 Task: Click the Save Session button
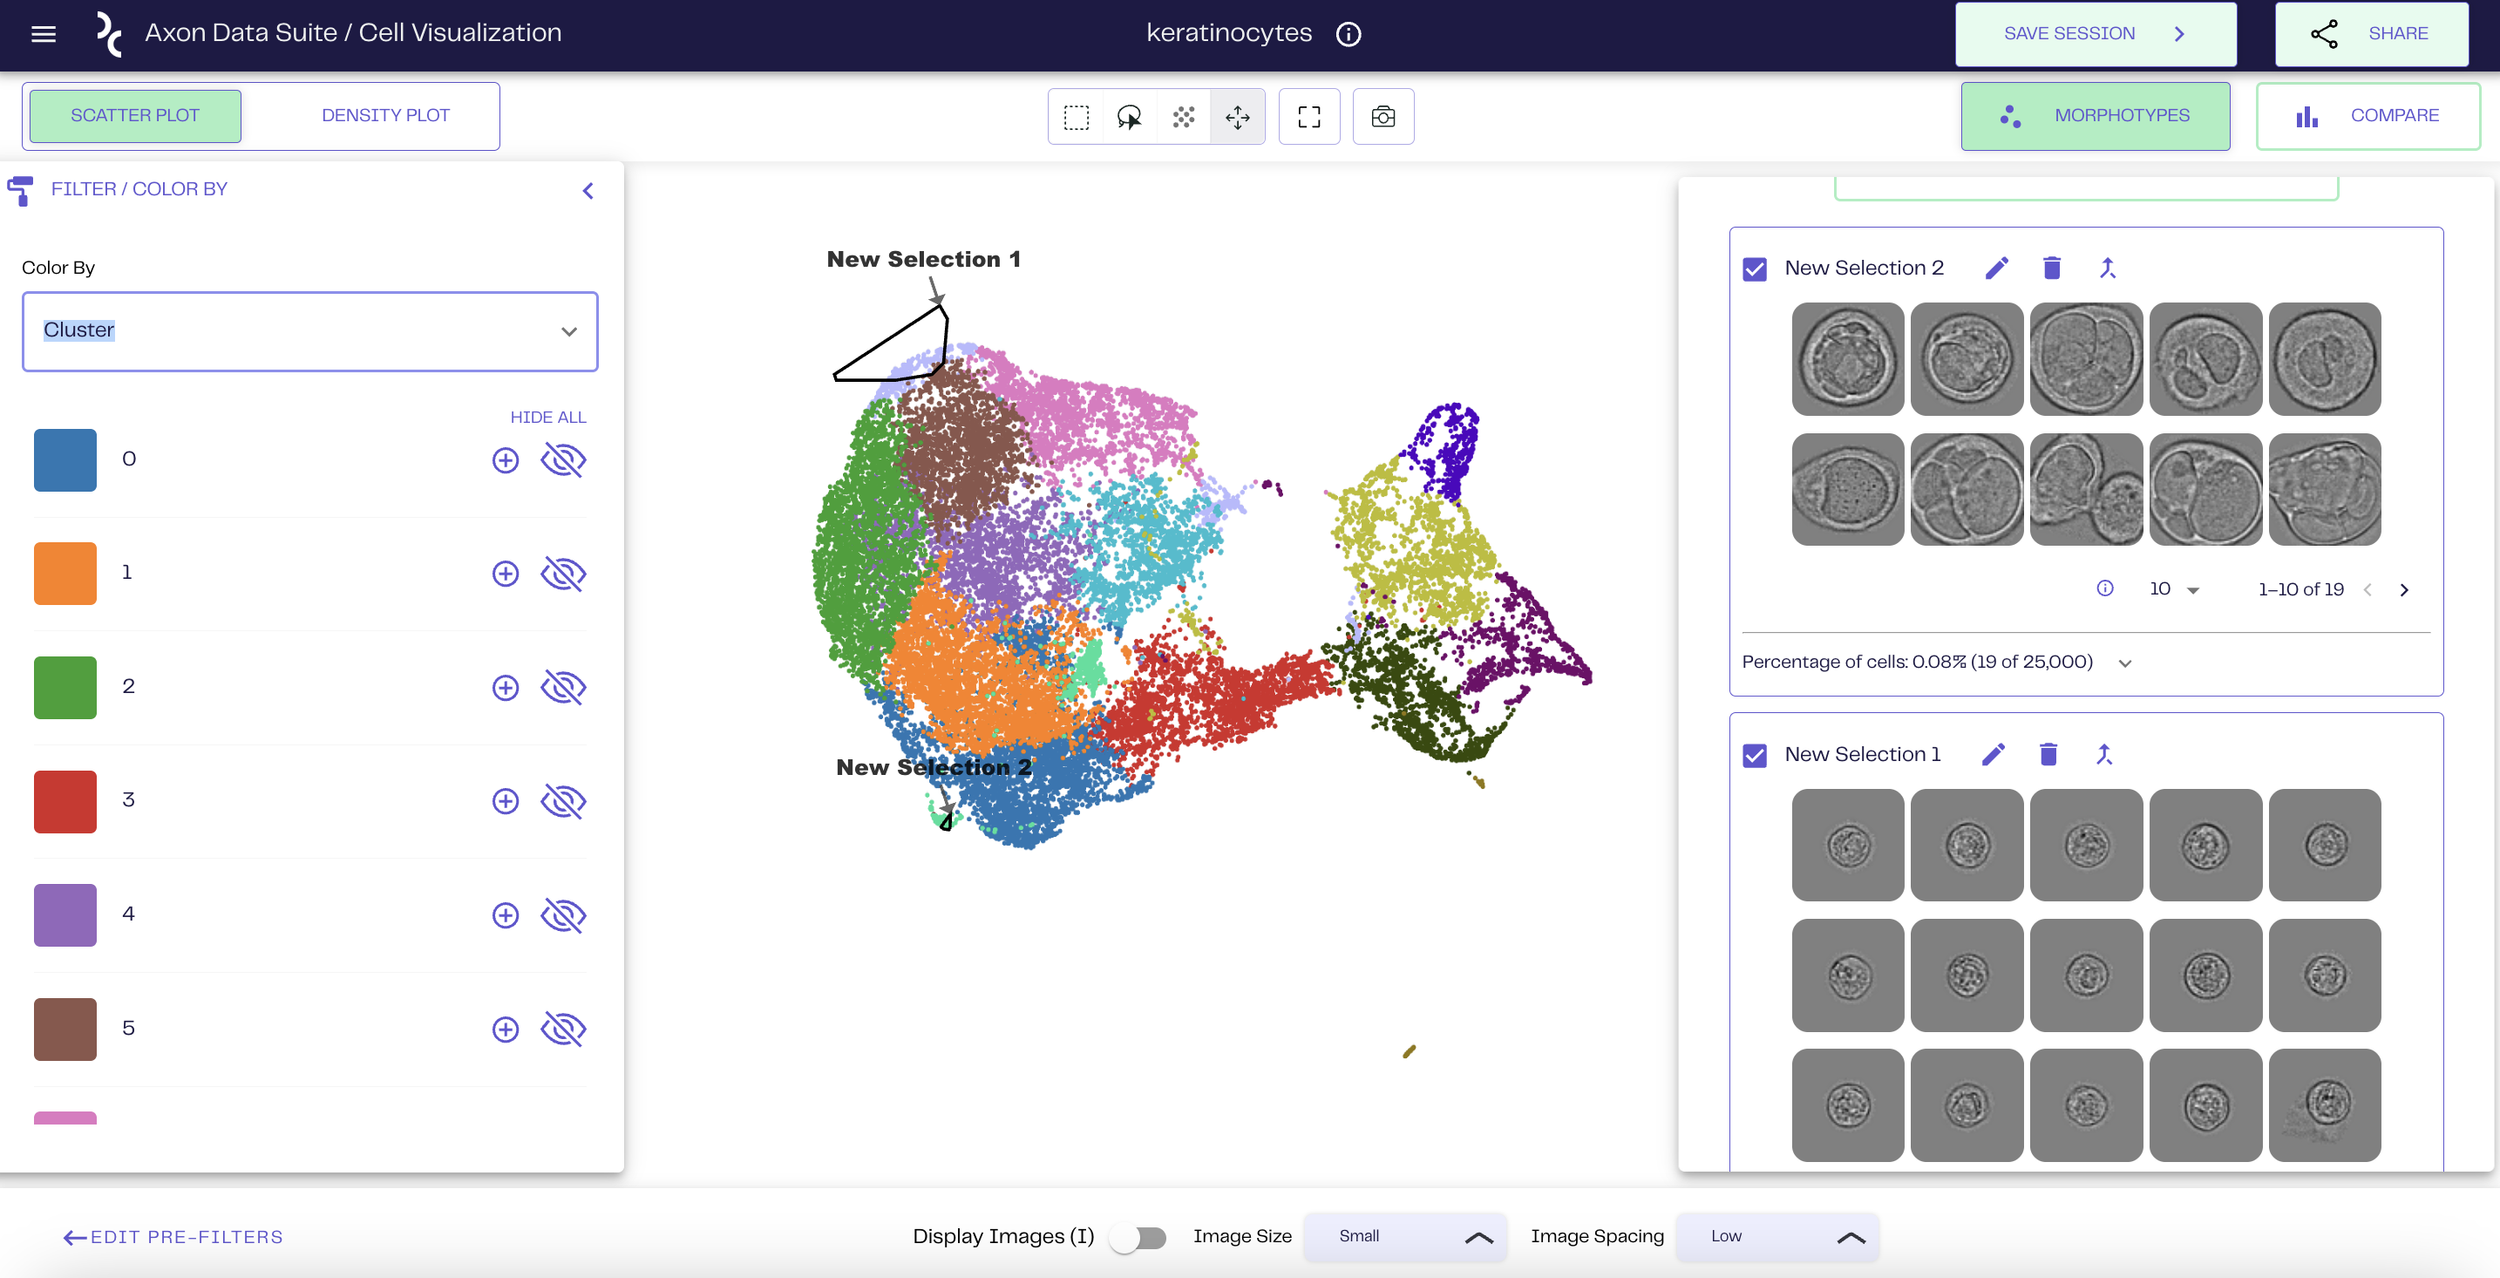tap(2095, 34)
